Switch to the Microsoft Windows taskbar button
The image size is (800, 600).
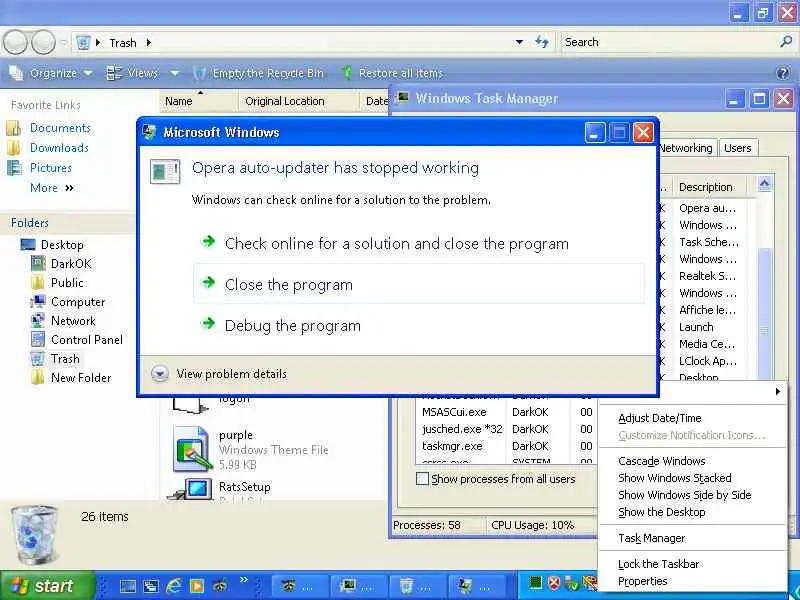[477, 586]
